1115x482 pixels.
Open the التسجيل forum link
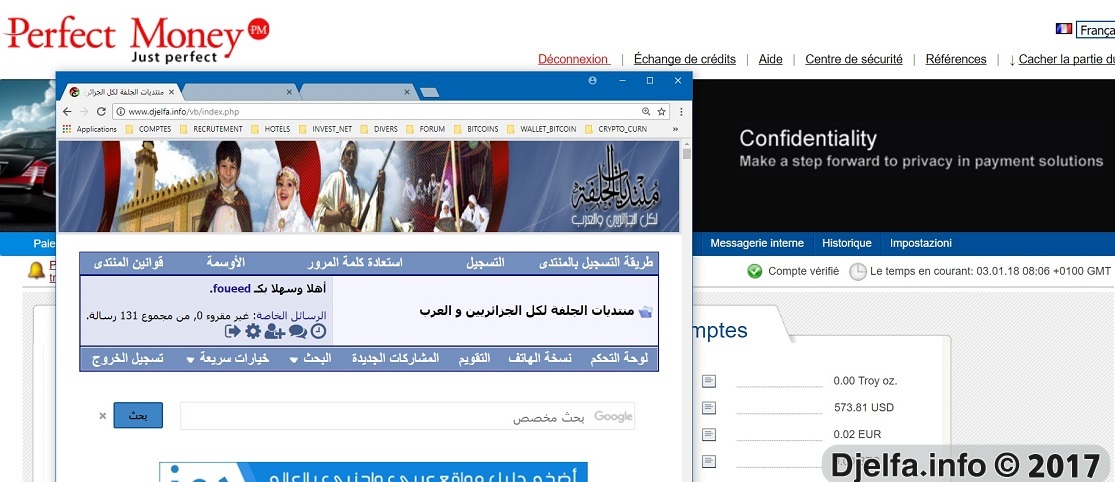(485, 262)
